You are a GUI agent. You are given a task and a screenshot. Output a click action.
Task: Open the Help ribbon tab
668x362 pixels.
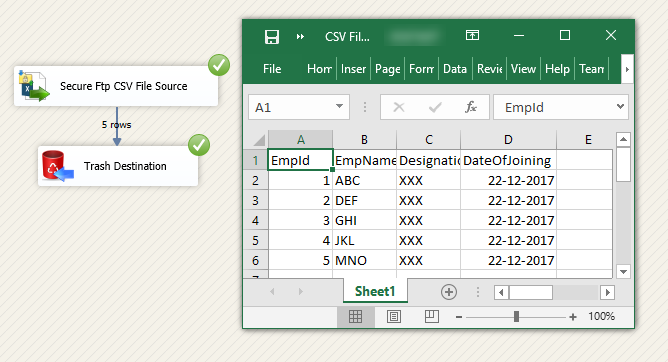557,69
